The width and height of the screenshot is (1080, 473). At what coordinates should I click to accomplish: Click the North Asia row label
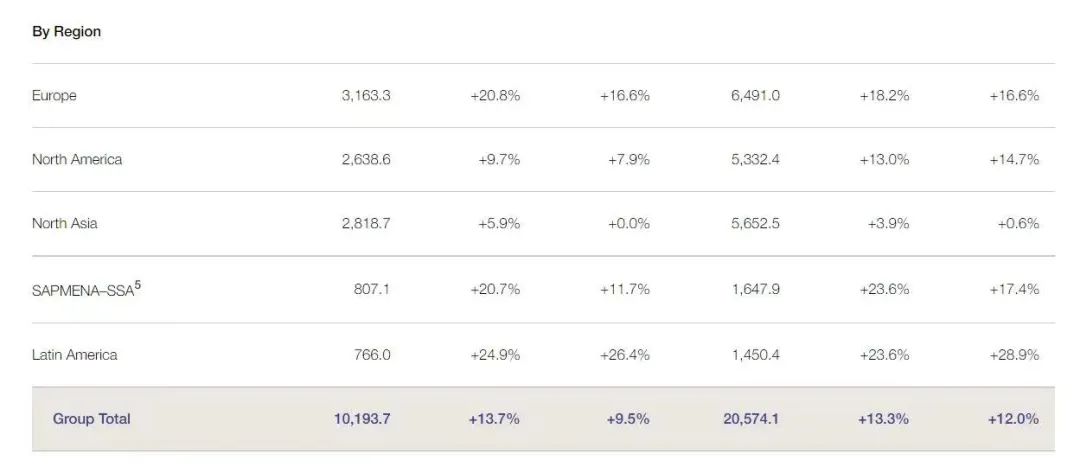click(x=65, y=223)
